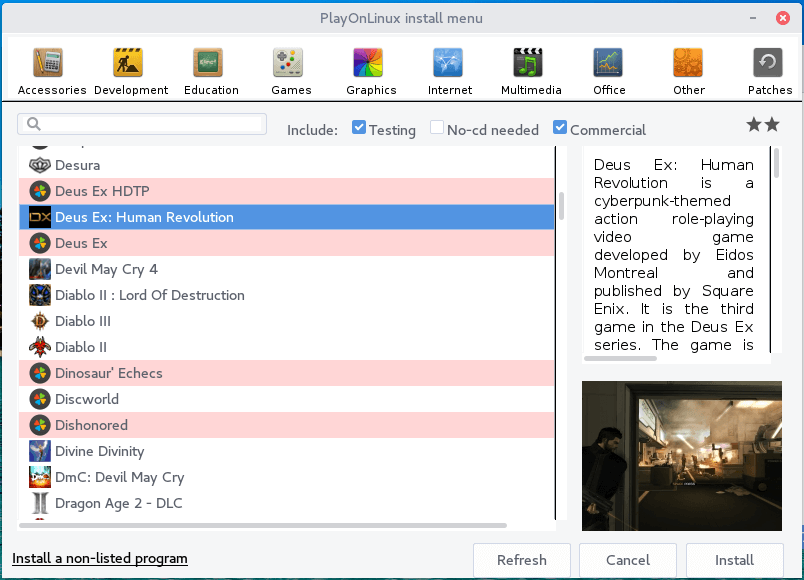Click the Desura app icon
This screenshot has height=580, width=804.
click(x=40, y=165)
